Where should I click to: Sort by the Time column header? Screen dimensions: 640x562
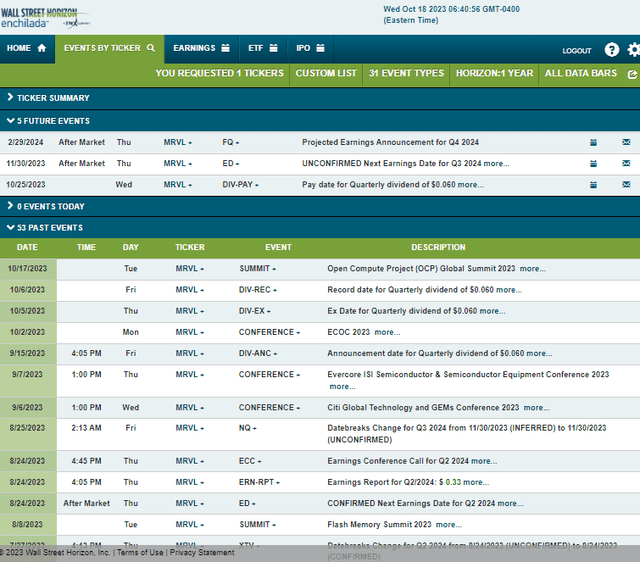[x=87, y=247]
